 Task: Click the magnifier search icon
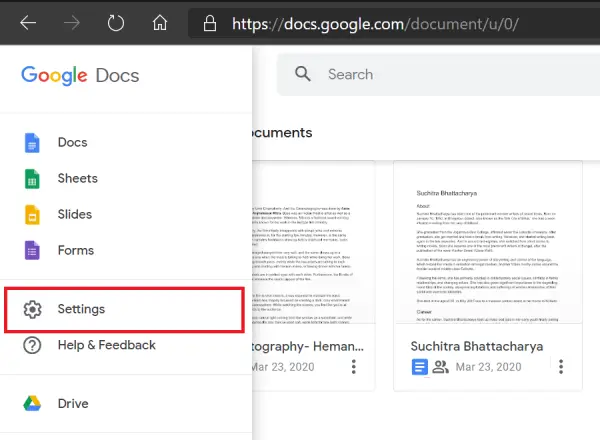303,73
